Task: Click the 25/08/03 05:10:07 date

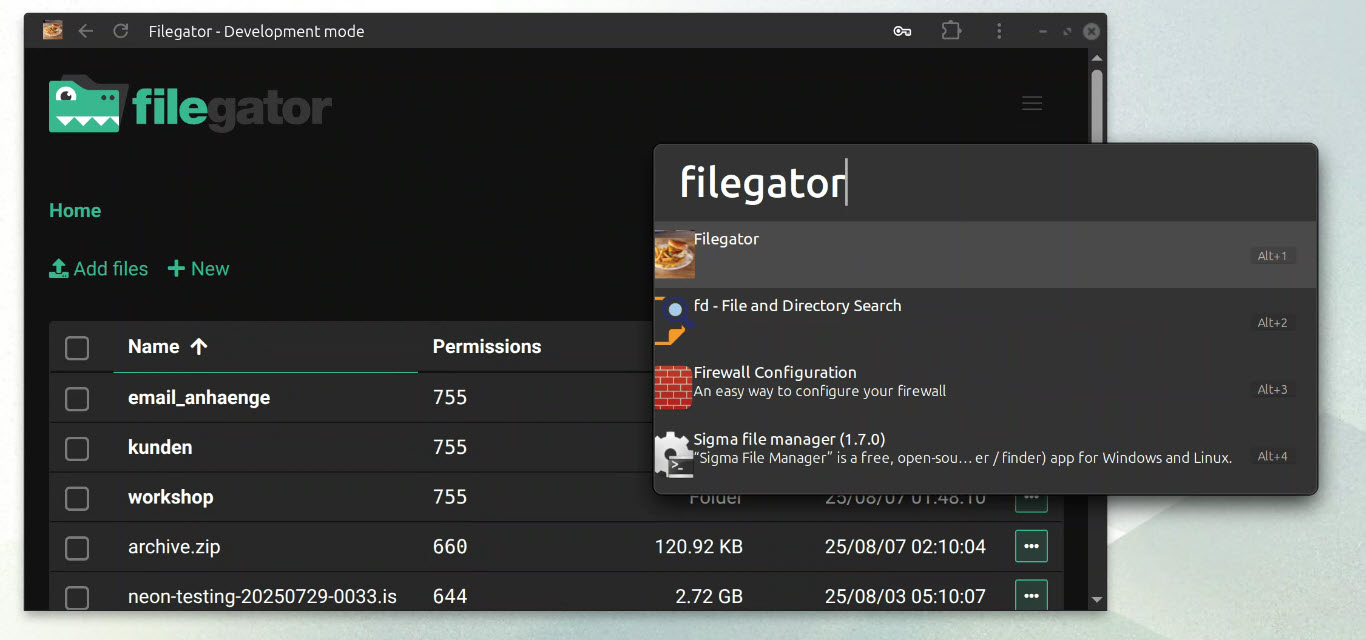Action: tap(905, 597)
